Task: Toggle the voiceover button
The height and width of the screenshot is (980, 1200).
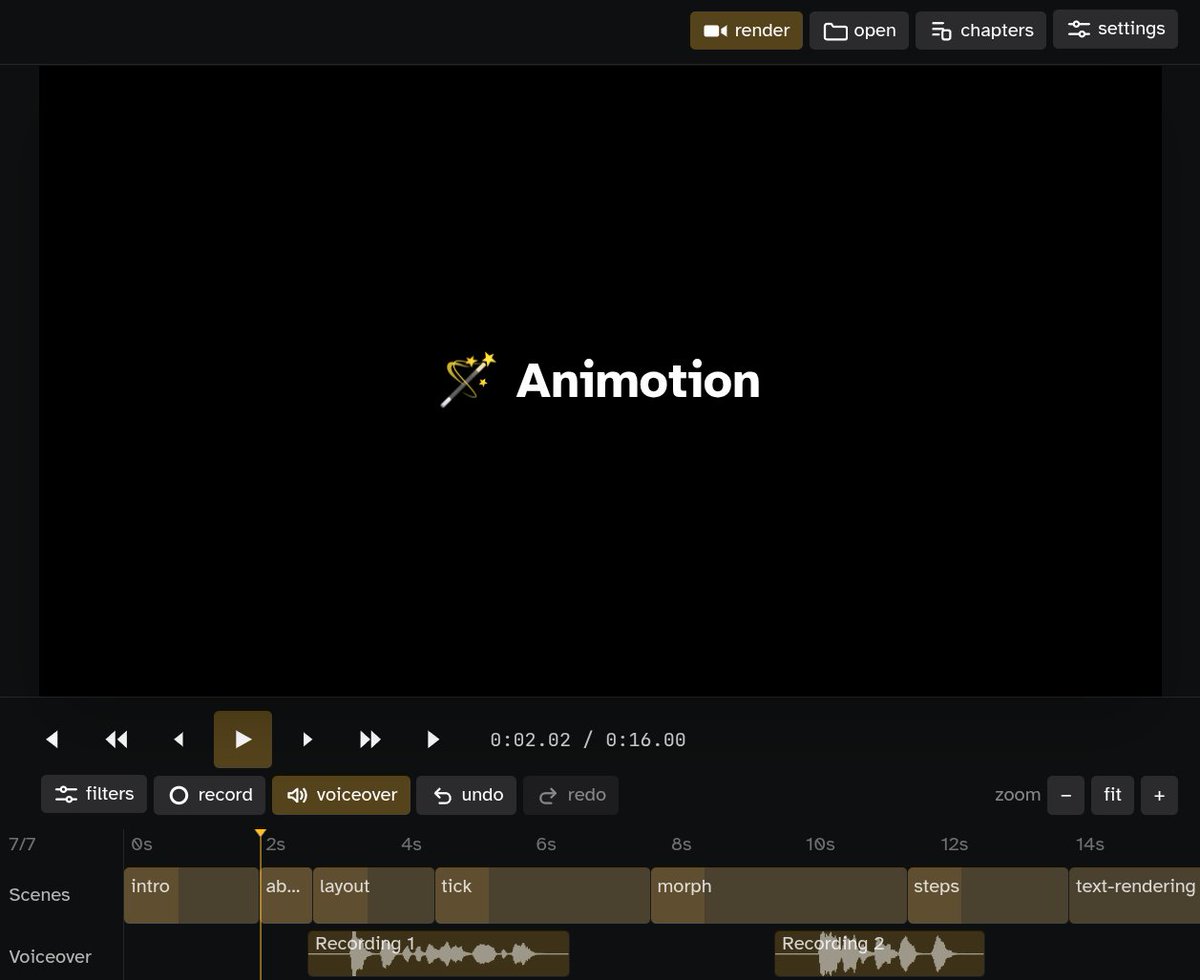Action: pyautogui.click(x=341, y=795)
